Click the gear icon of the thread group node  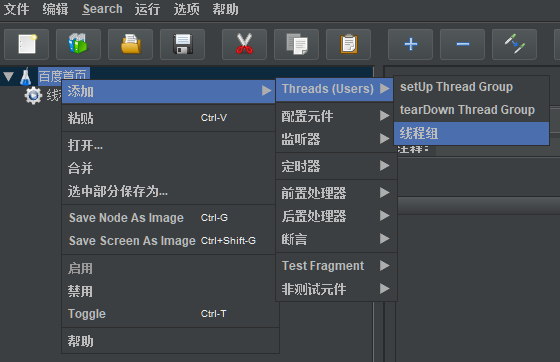coord(33,95)
